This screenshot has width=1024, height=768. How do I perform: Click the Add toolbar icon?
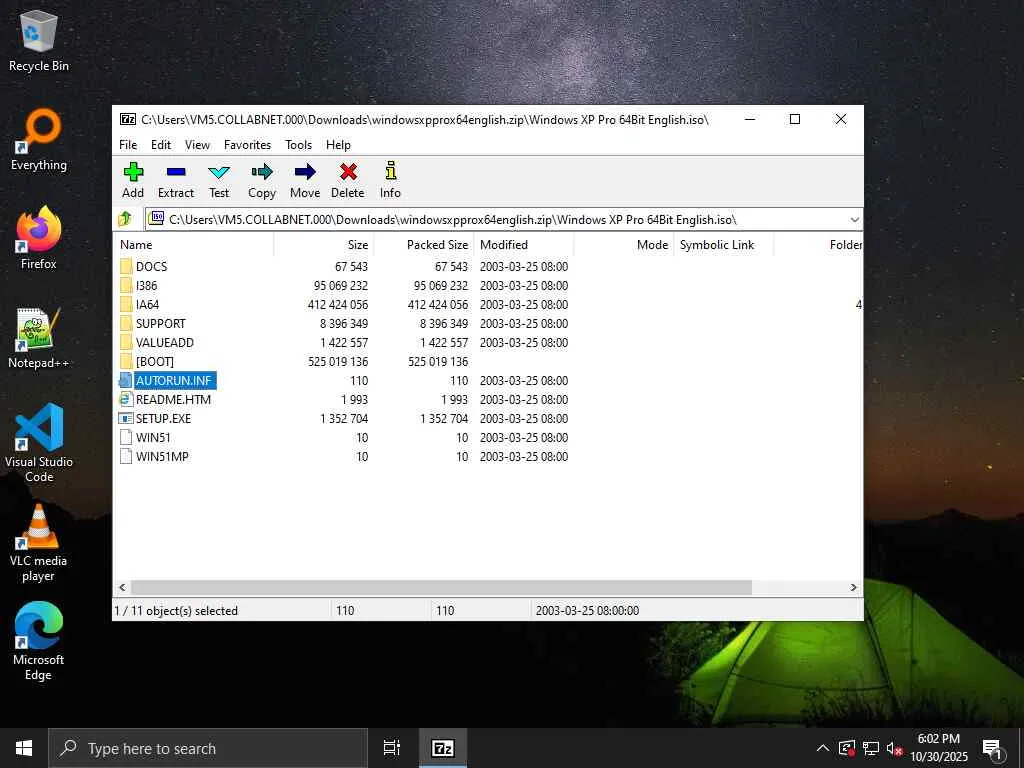click(133, 172)
